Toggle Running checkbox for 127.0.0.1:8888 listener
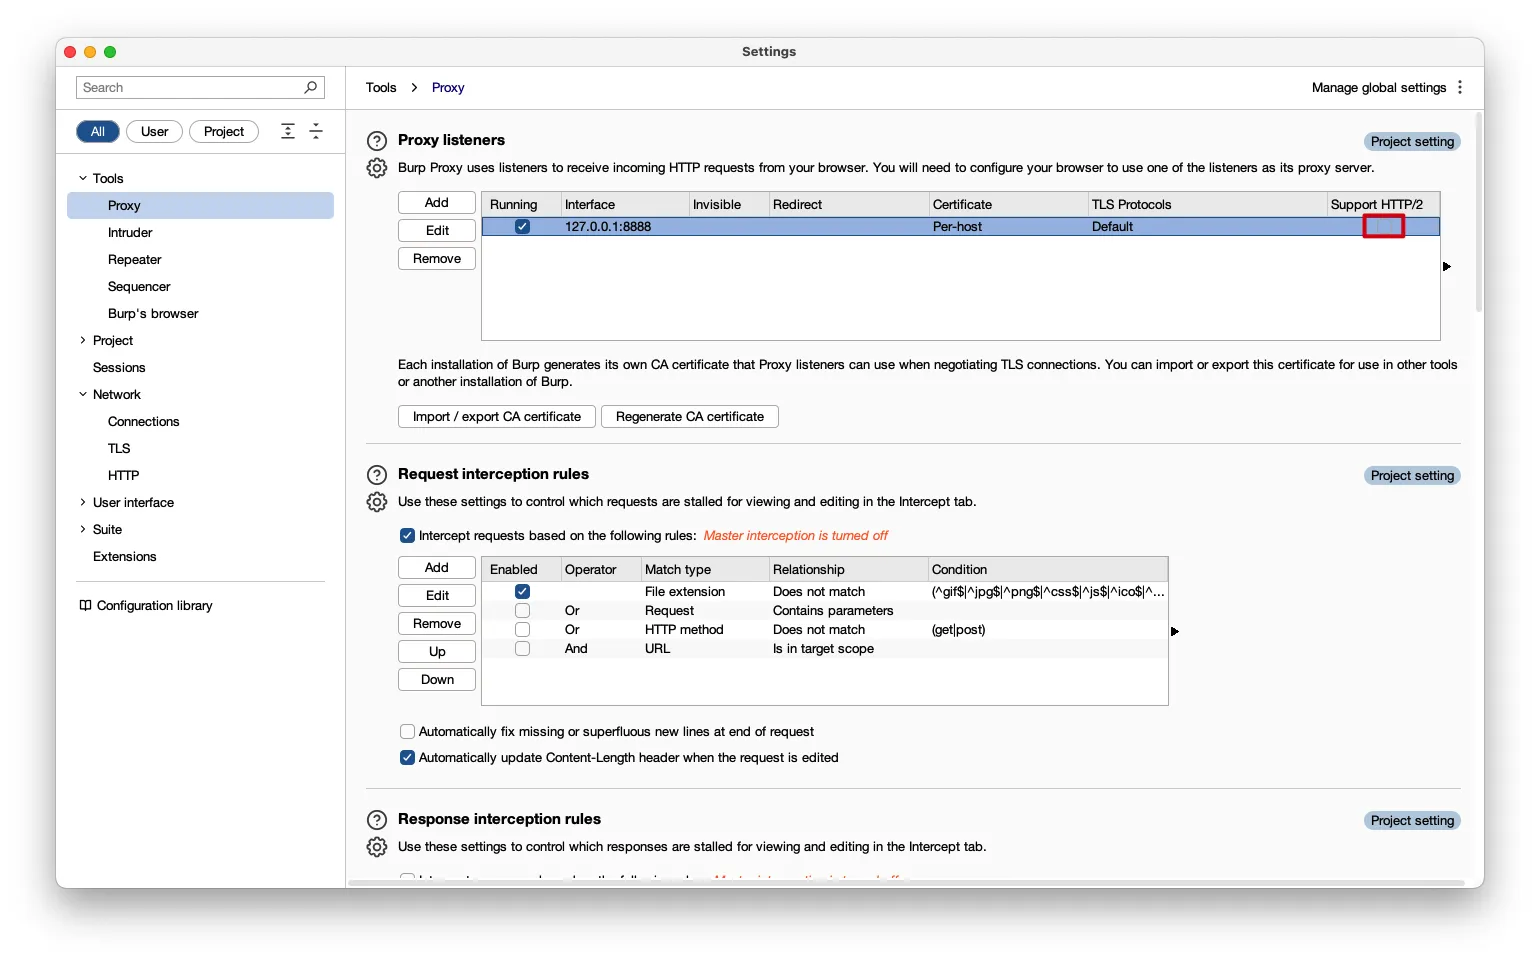The height and width of the screenshot is (962, 1540). [522, 227]
